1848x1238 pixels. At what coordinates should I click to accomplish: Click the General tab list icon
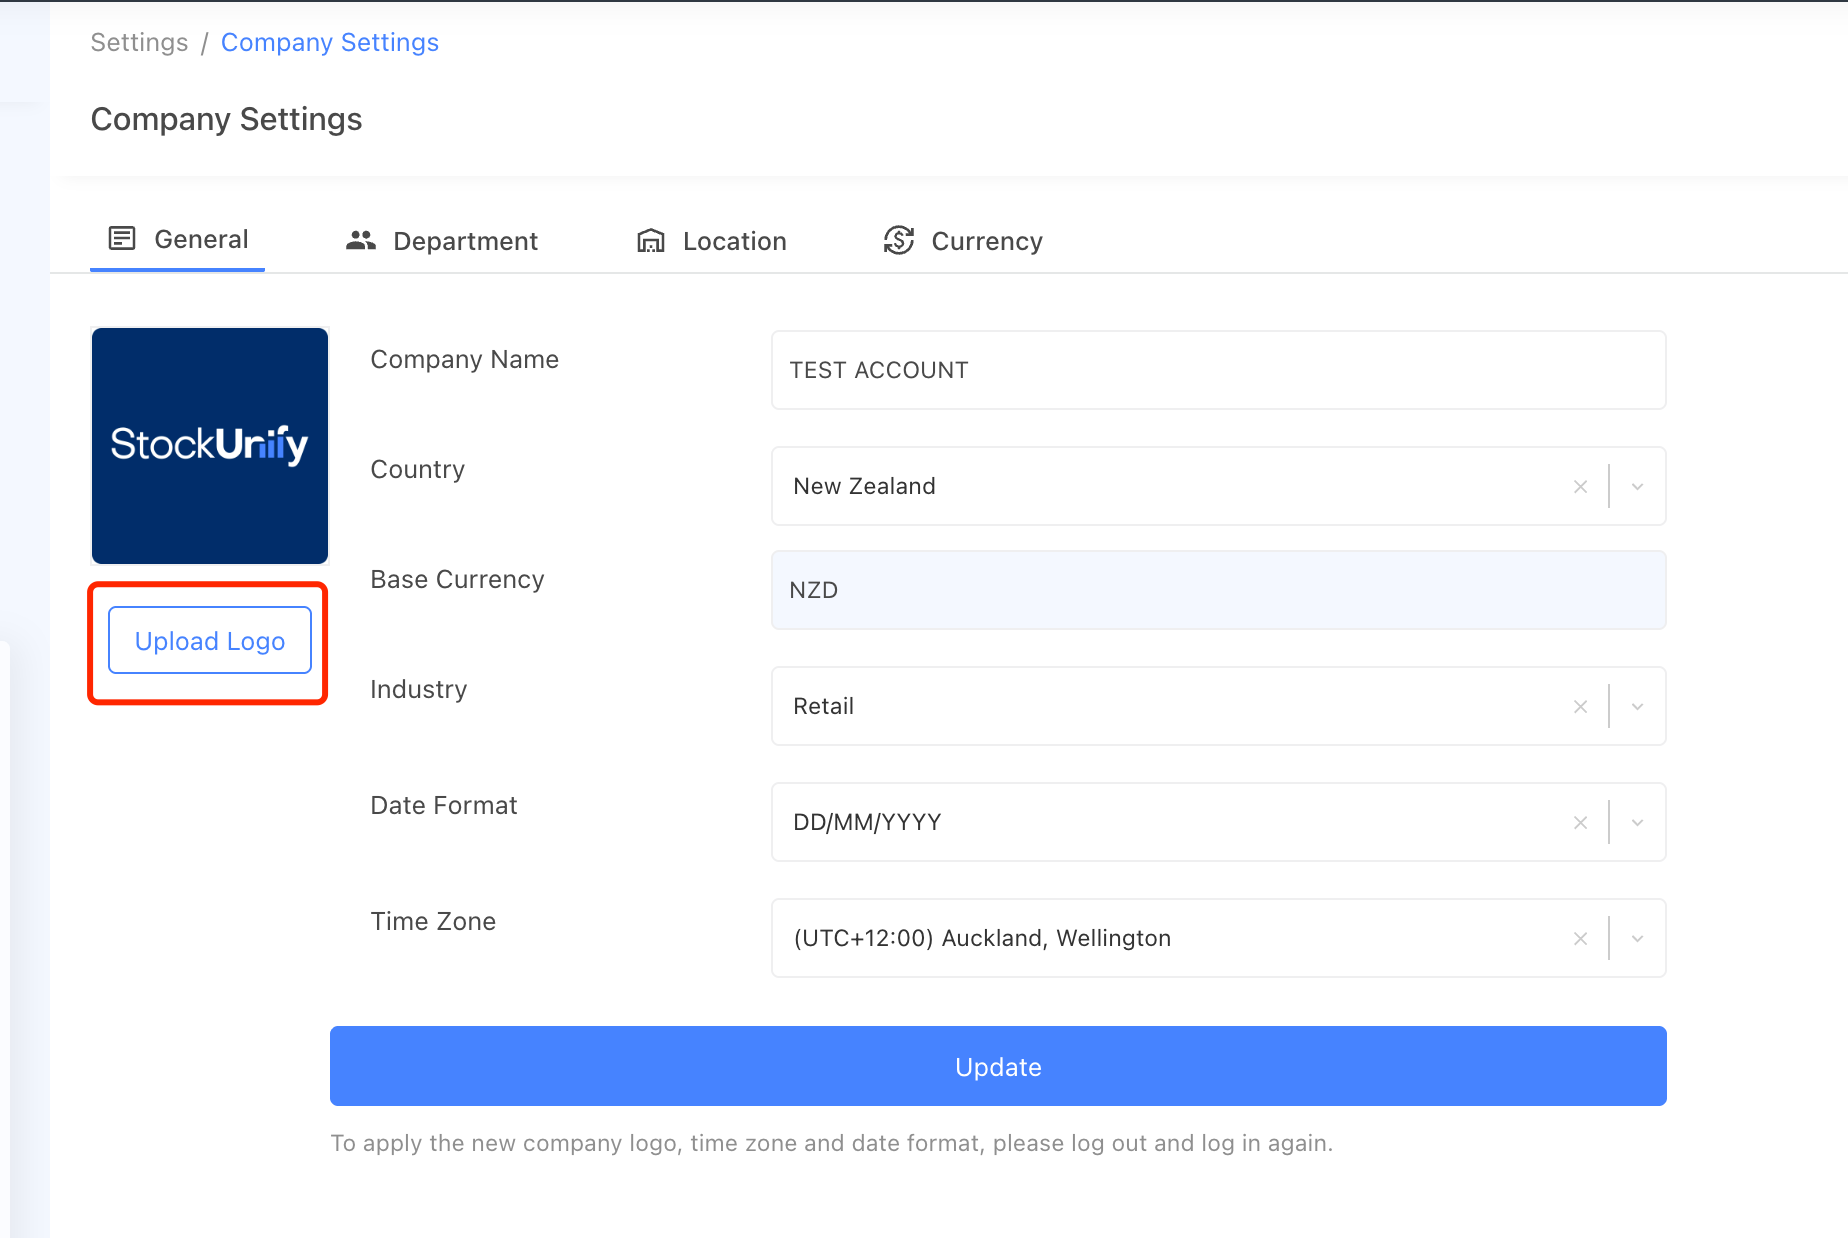[122, 238]
